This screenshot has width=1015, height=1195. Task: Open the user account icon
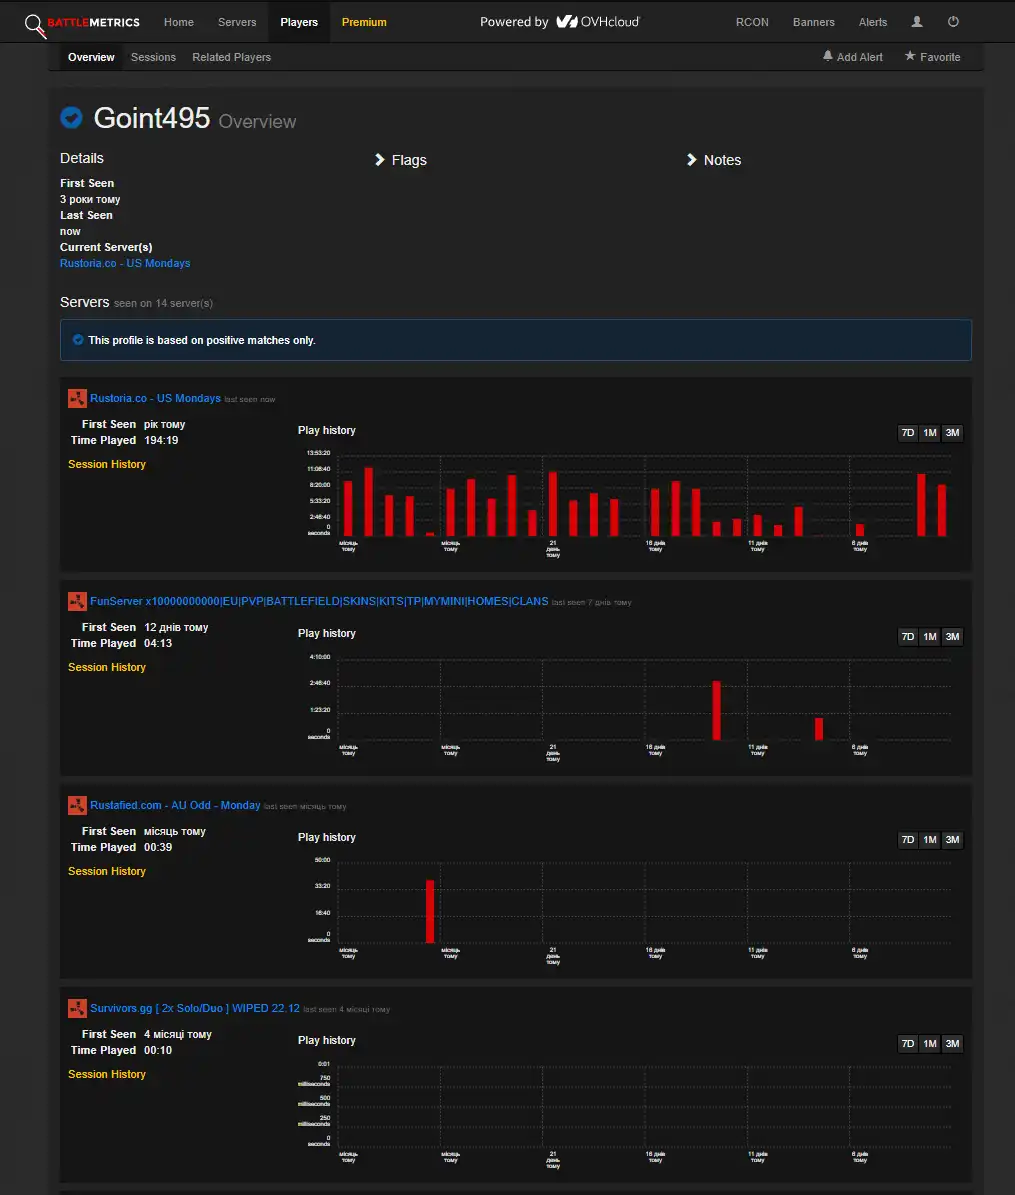coord(917,22)
